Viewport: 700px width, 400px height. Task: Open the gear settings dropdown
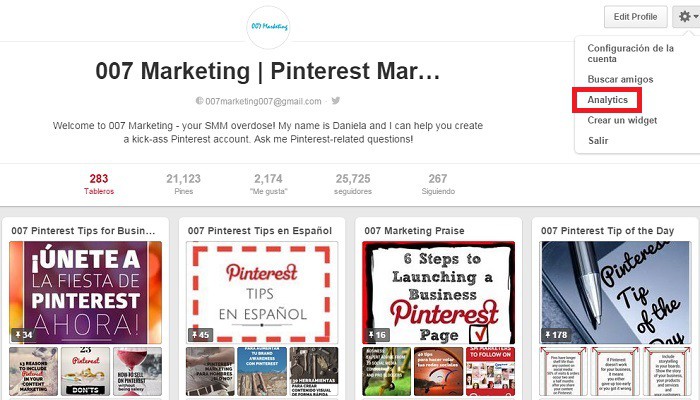point(687,17)
